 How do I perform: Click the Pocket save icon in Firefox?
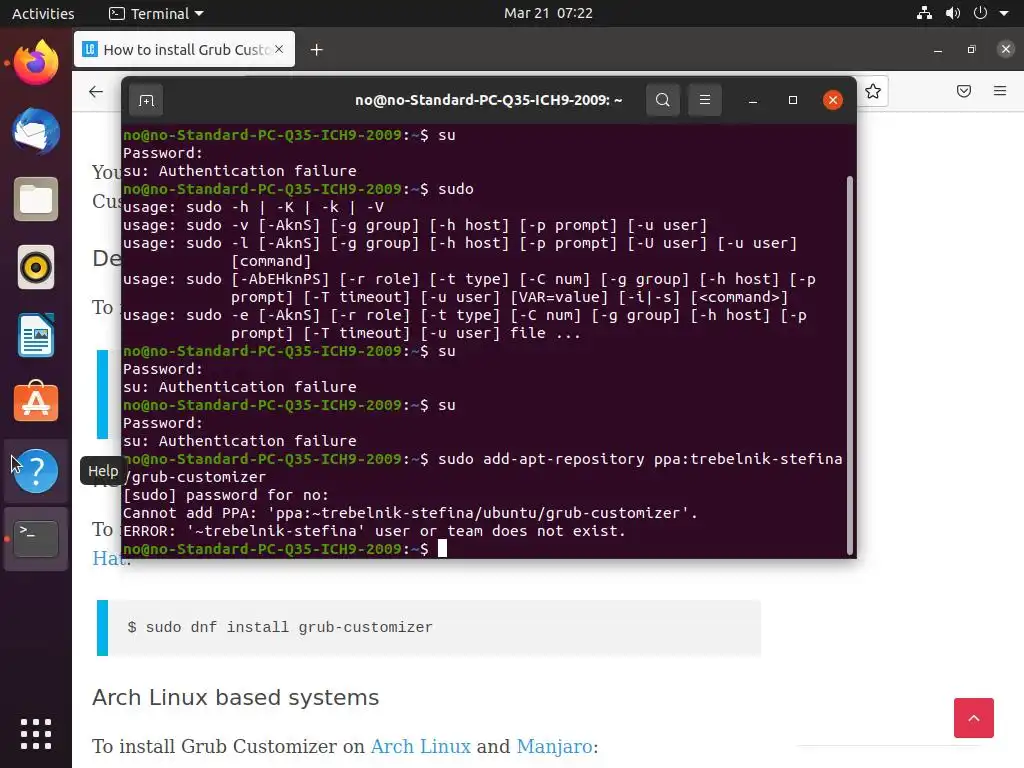pyautogui.click(x=964, y=91)
